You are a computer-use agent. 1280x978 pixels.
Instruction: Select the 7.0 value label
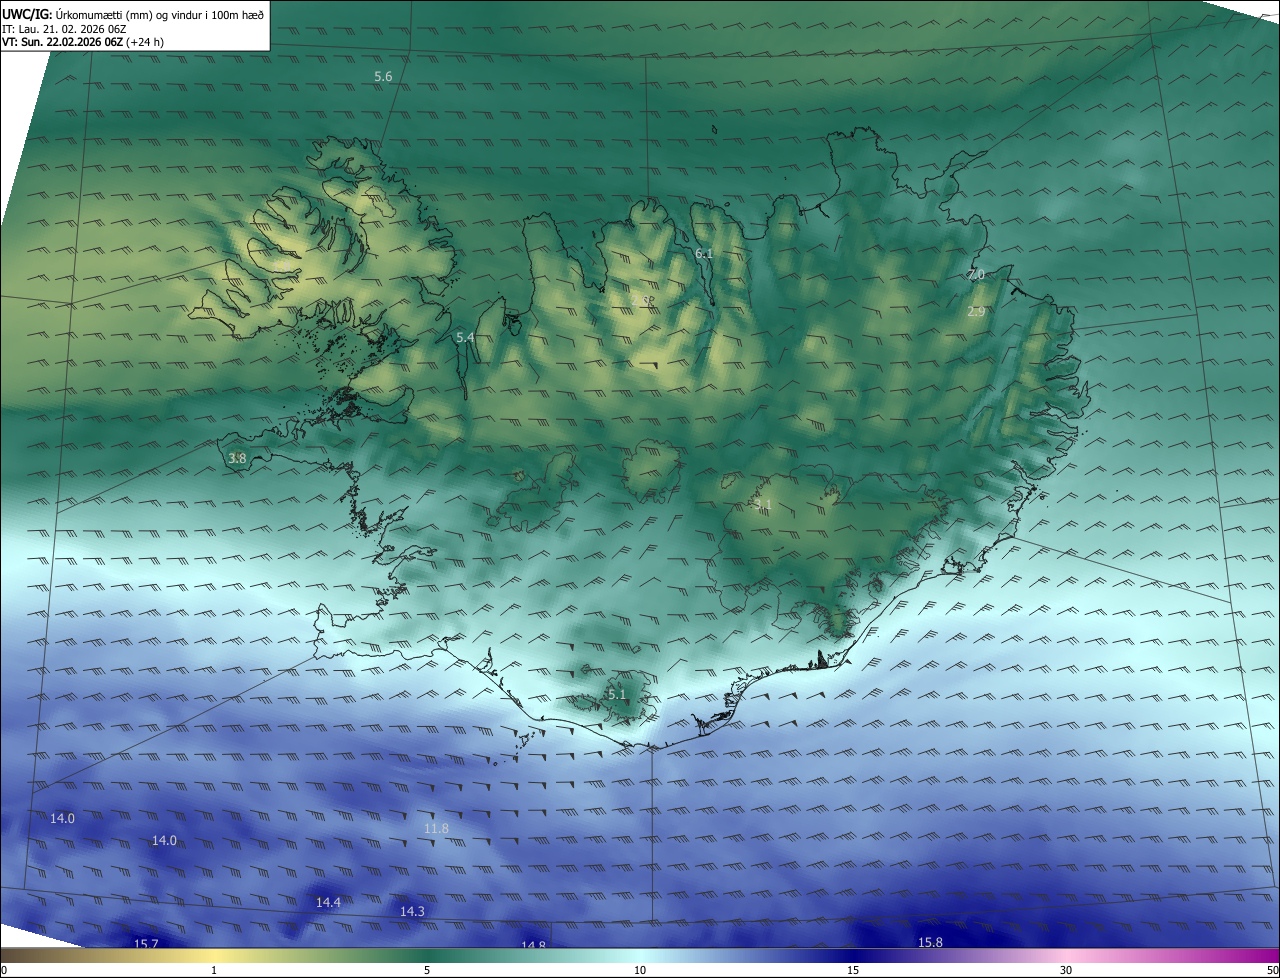pos(976,274)
